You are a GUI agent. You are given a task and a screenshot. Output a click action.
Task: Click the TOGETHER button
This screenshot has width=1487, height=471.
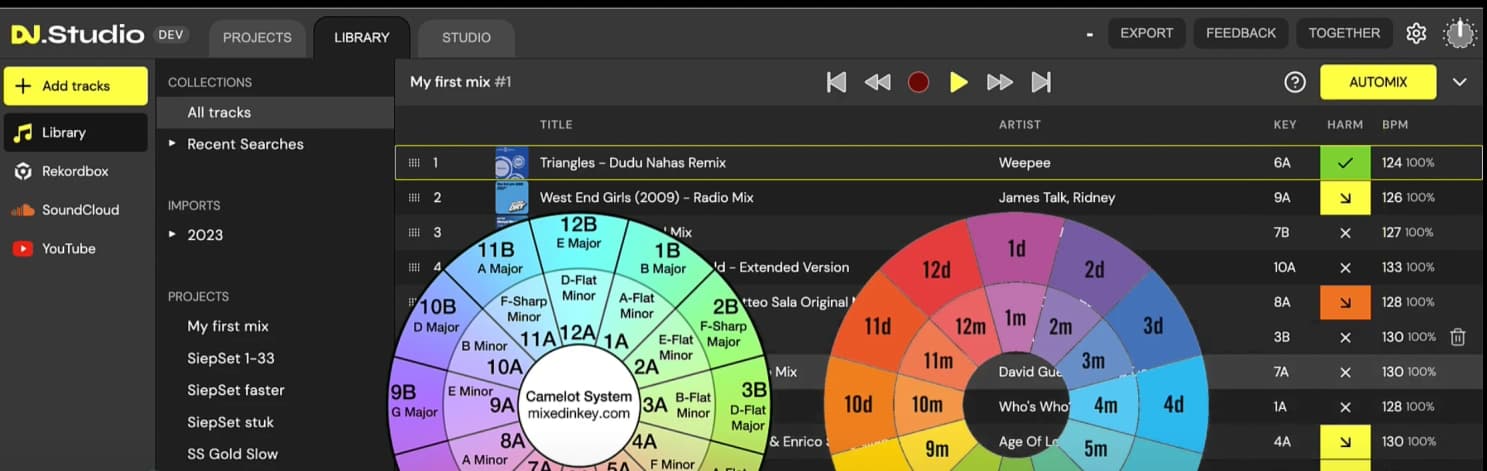point(1344,33)
